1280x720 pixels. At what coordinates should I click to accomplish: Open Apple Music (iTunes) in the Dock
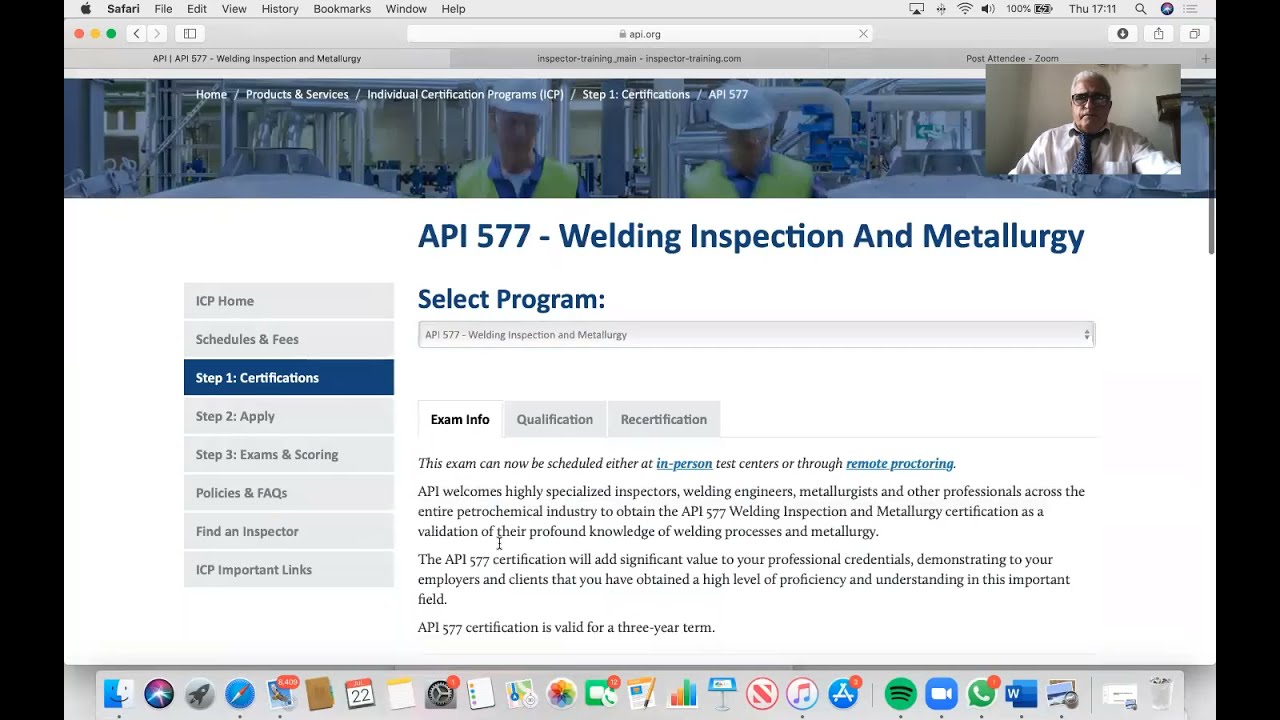coord(802,693)
